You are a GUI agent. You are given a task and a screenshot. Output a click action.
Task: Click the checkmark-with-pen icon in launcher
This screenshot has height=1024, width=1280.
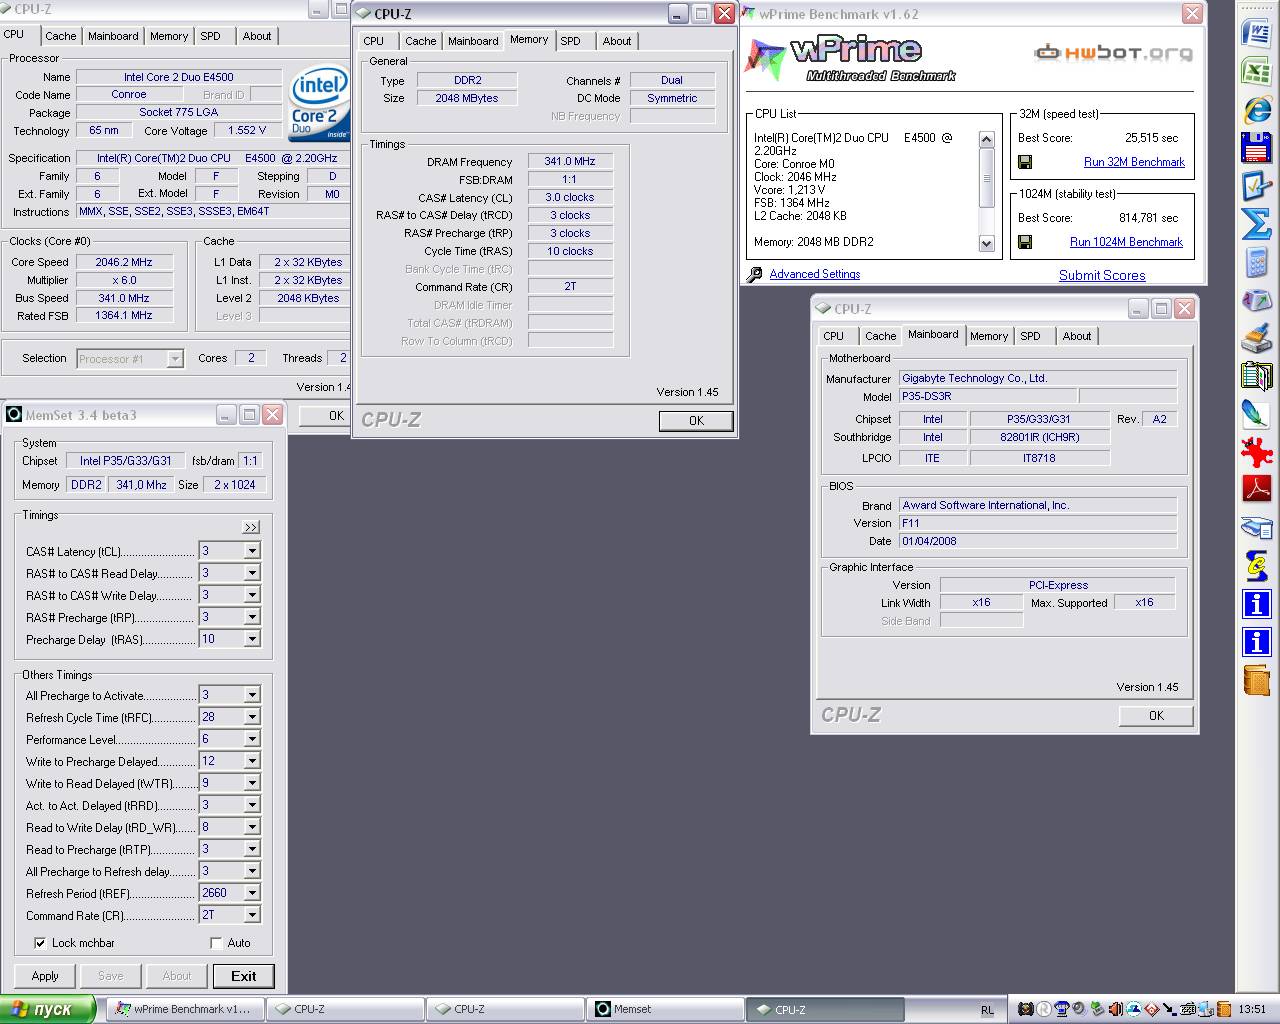1256,185
